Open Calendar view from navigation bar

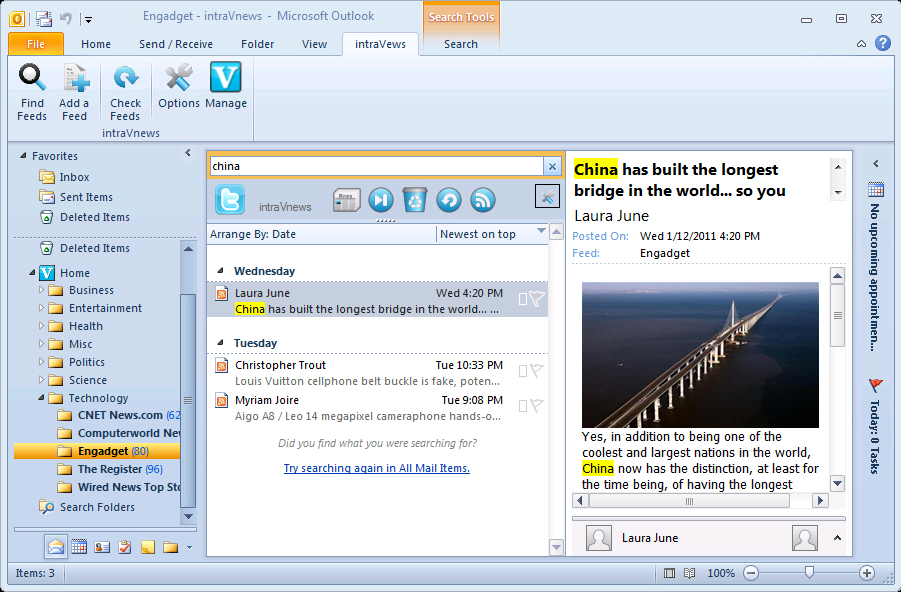tap(79, 547)
